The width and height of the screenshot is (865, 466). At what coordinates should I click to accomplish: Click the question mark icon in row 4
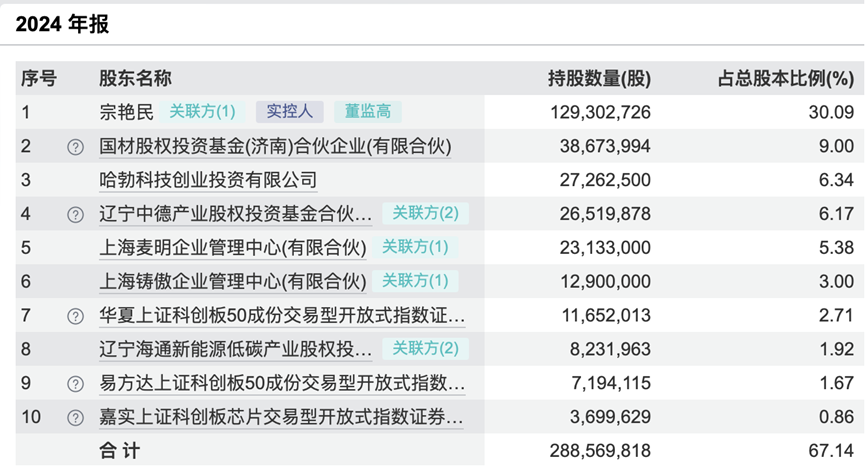(x=76, y=215)
